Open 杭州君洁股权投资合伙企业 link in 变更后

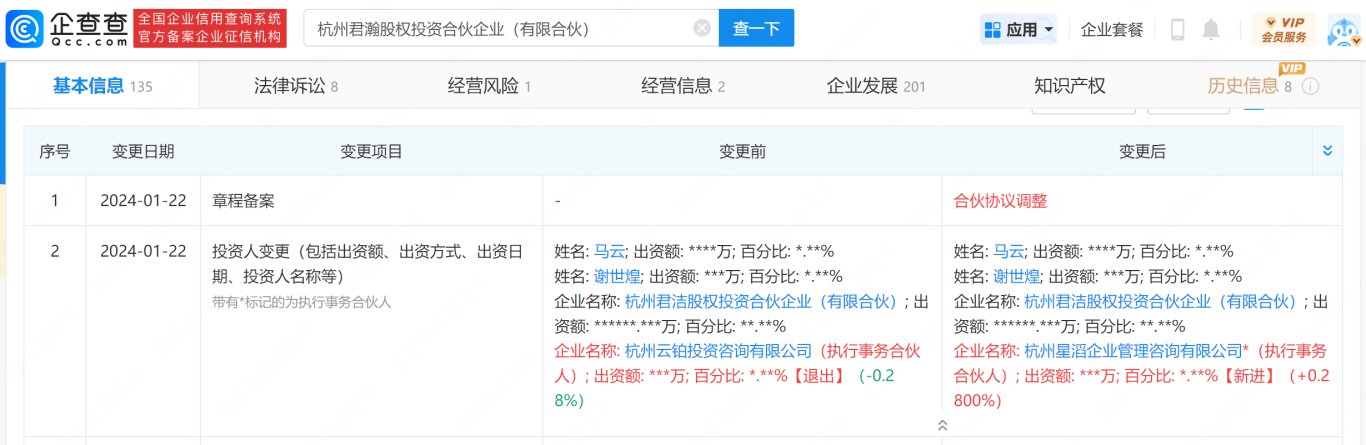point(1160,301)
